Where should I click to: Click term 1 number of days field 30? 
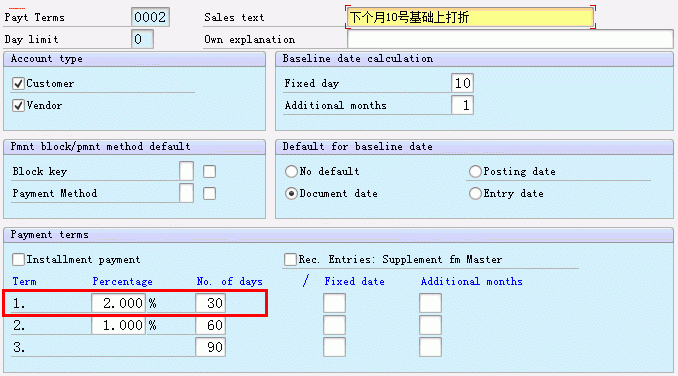tap(210, 303)
